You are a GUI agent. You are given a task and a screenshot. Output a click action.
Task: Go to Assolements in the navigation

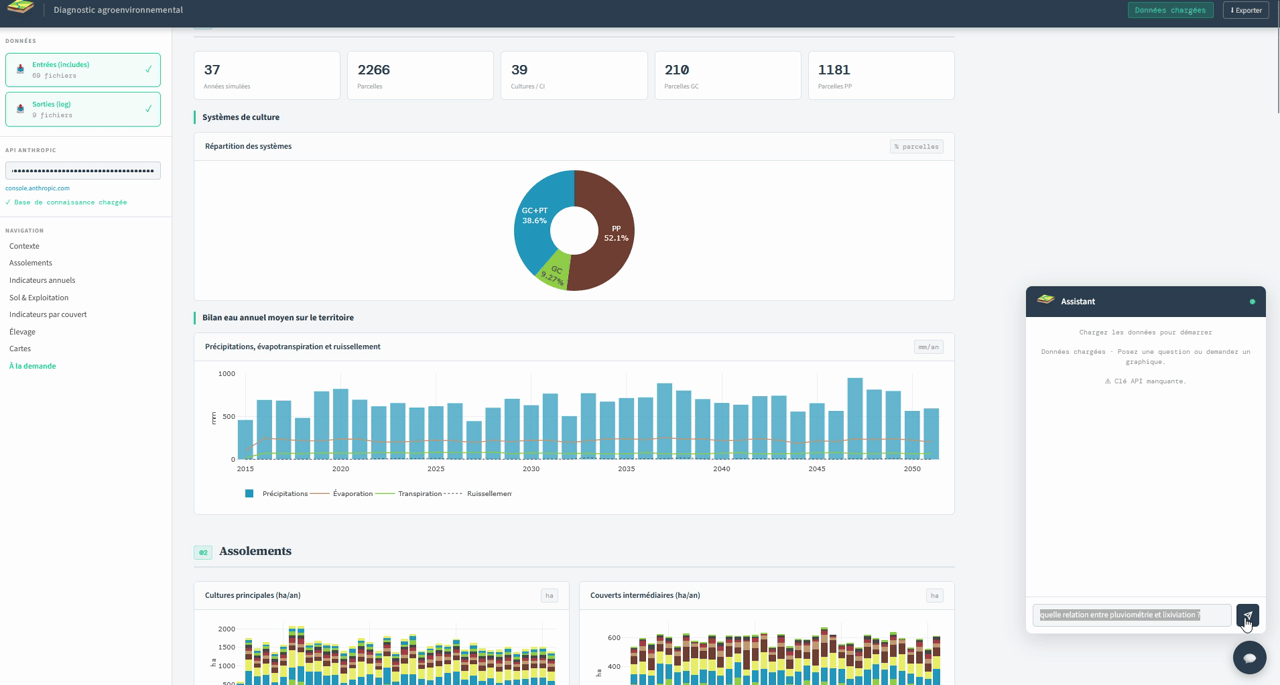point(31,263)
